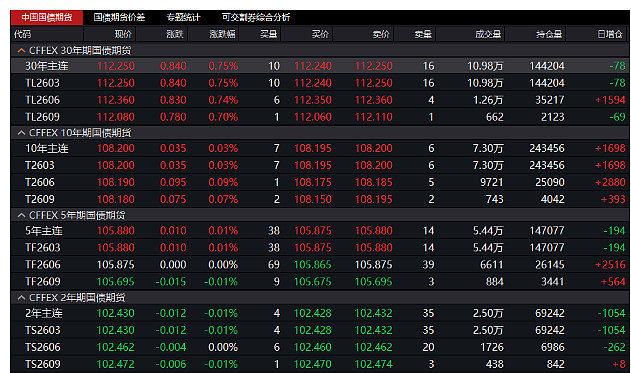The height and width of the screenshot is (373, 631).
Task: Sort by 买量 column header
Action: point(268,34)
